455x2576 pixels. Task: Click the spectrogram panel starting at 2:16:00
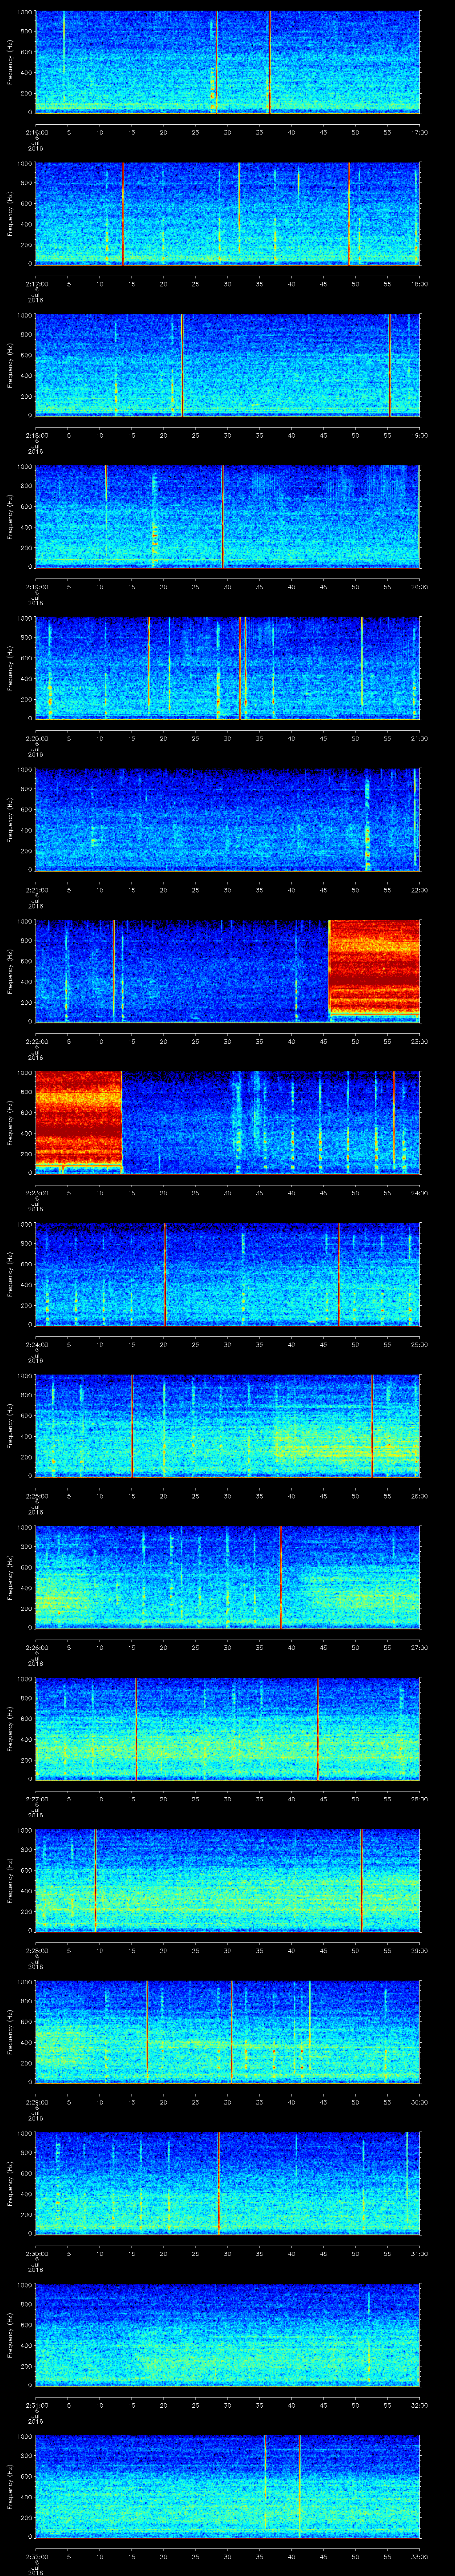point(227,62)
